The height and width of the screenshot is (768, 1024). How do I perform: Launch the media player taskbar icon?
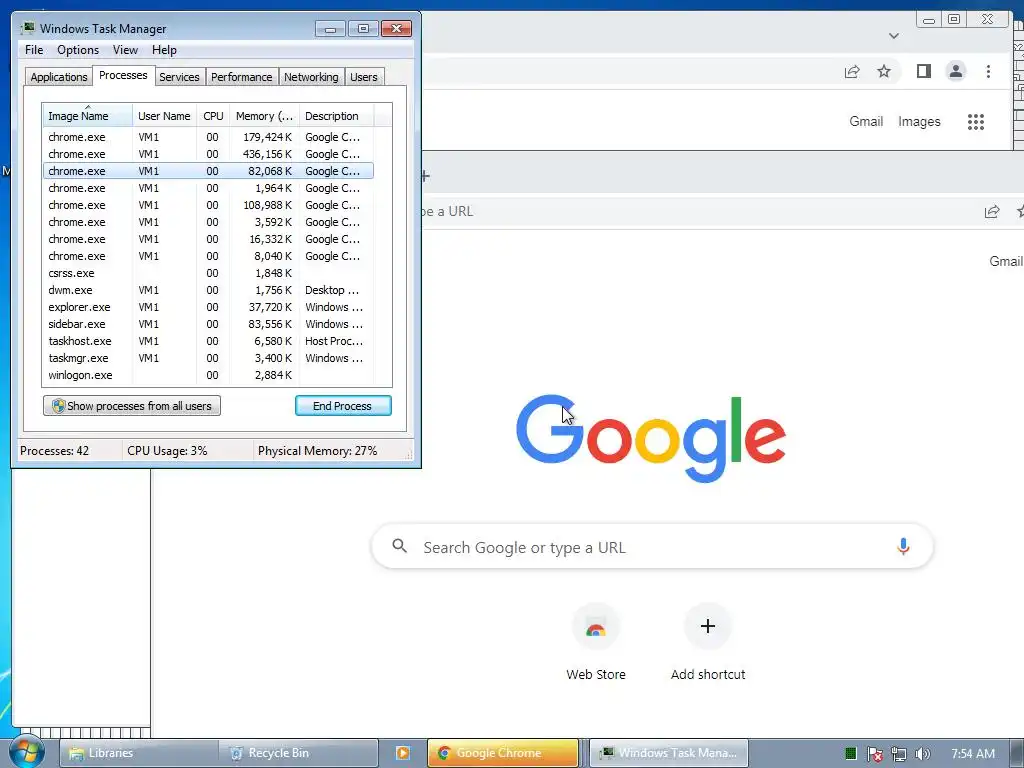(403, 753)
